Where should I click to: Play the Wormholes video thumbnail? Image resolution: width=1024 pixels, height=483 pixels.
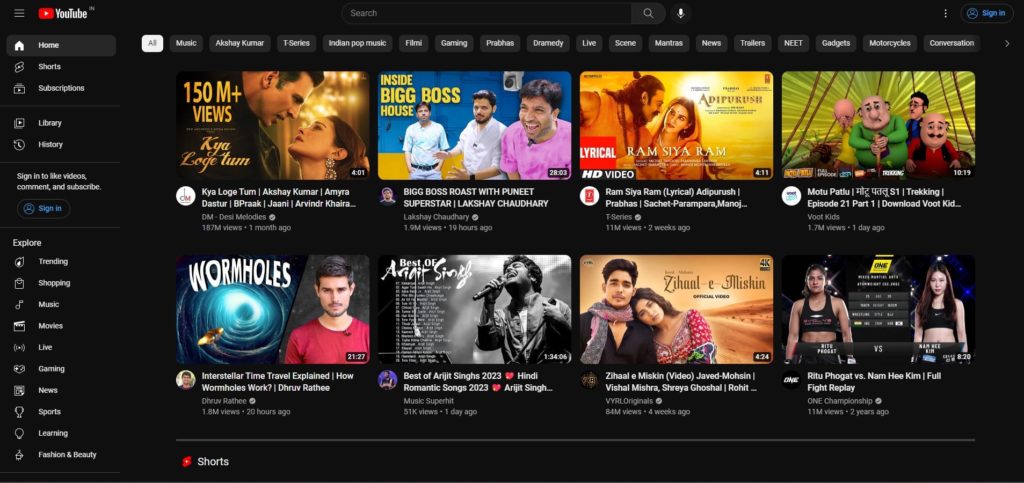(x=272, y=309)
